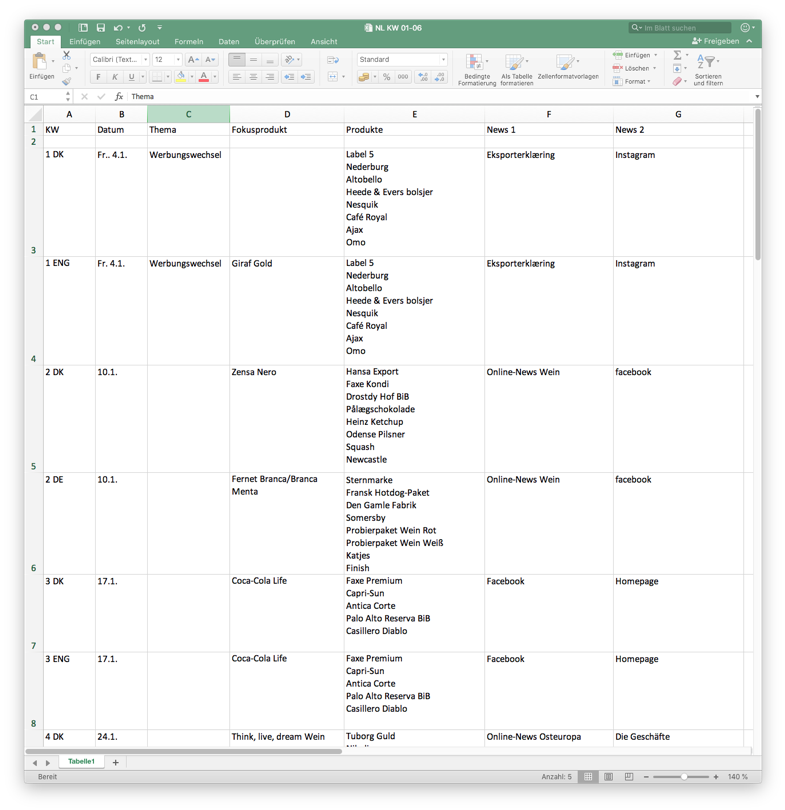The image size is (785, 810).
Task: Switch to the Seitenlayout tab
Action: click(x=137, y=42)
